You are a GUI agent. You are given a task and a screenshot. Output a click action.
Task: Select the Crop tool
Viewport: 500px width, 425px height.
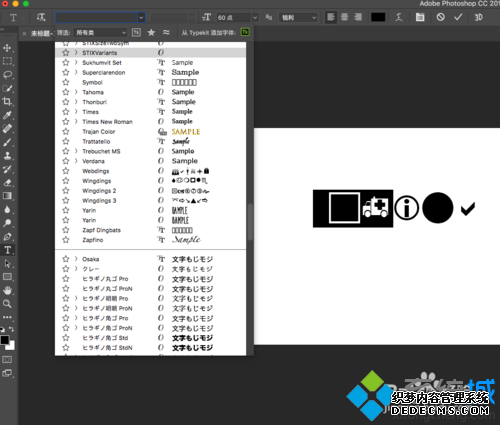tap(7, 102)
